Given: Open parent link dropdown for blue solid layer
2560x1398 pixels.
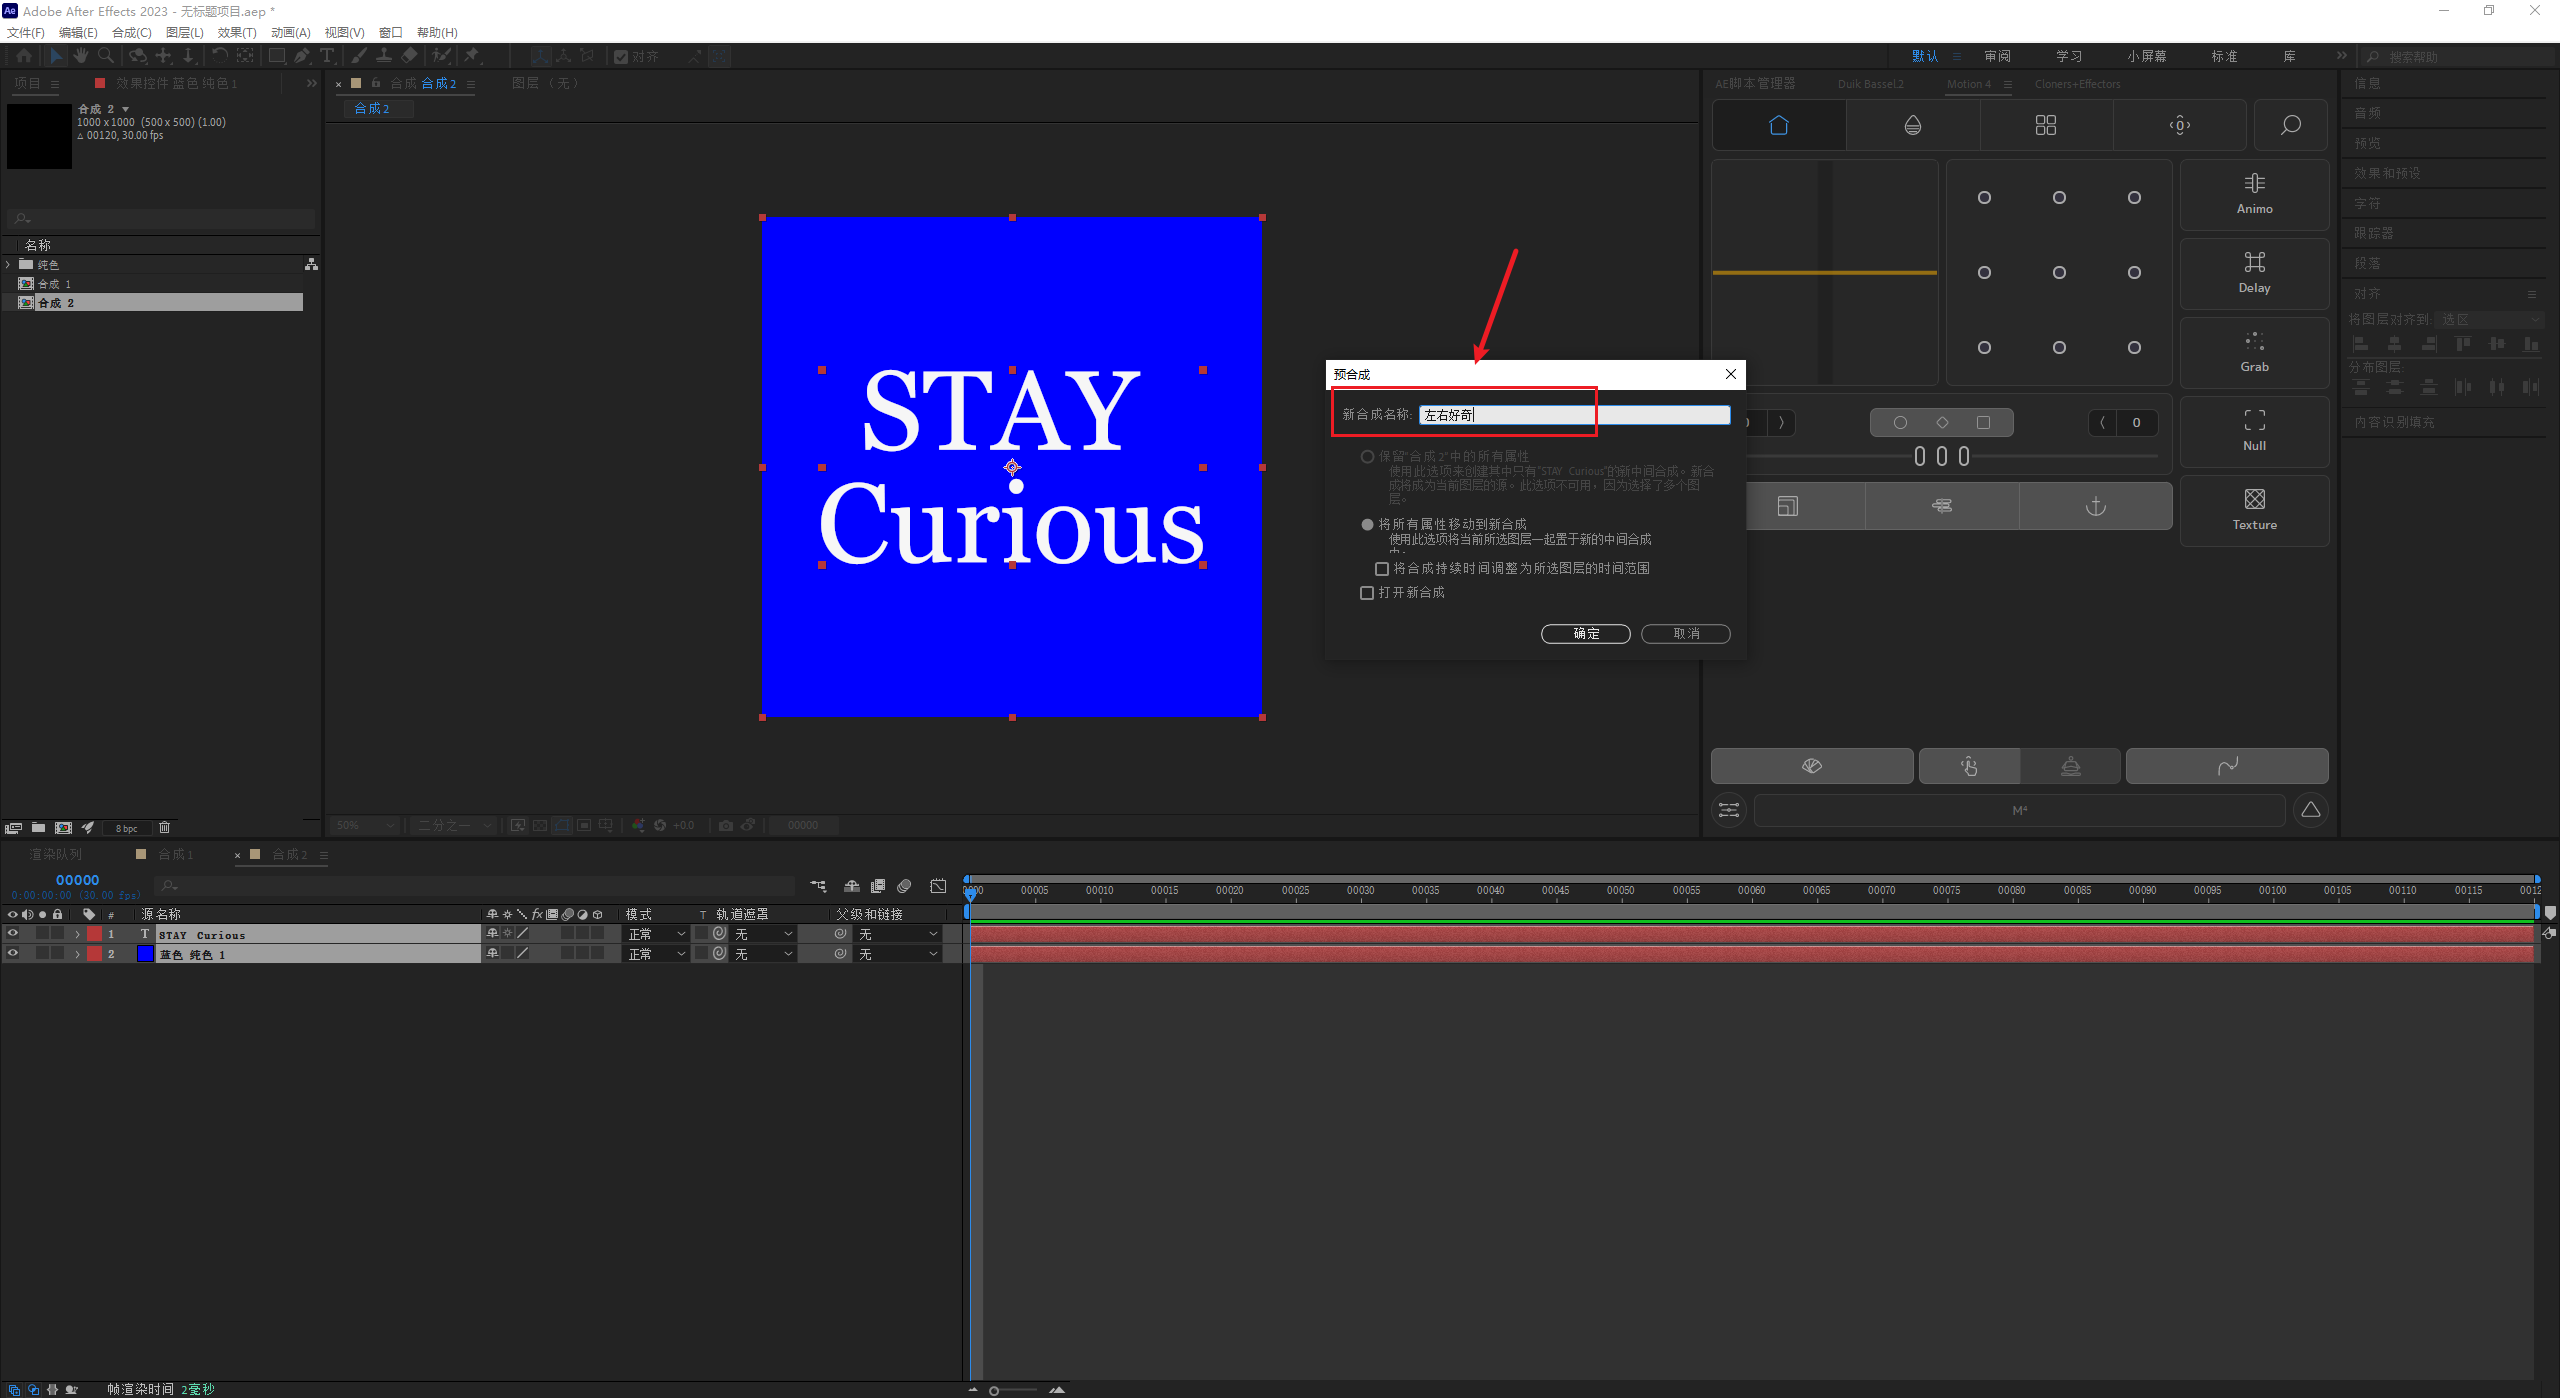Looking at the screenshot, I should pos(898,954).
